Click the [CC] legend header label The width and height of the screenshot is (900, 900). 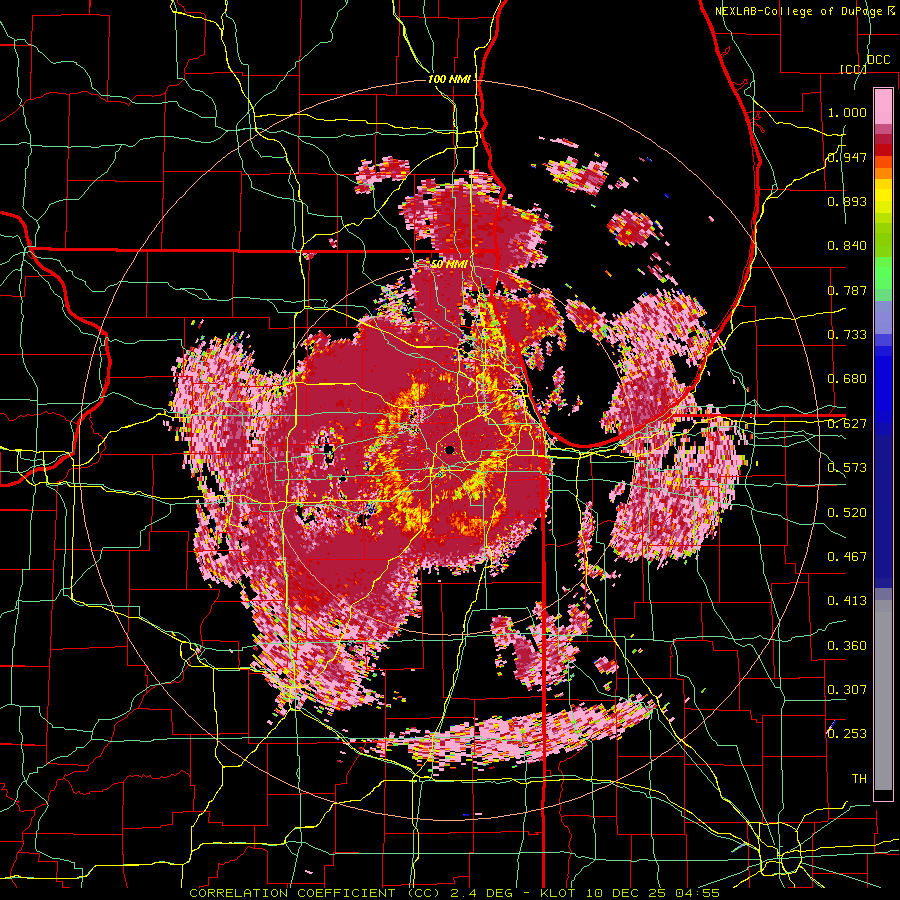coord(853,69)
